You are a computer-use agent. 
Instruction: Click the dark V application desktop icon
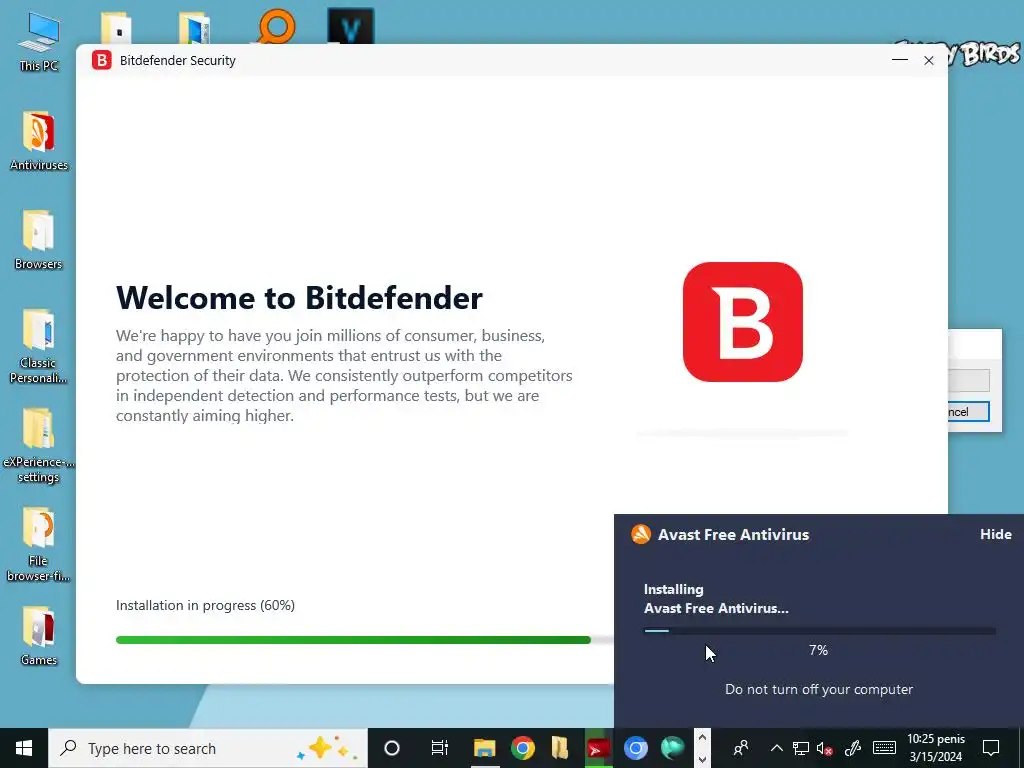351,26
